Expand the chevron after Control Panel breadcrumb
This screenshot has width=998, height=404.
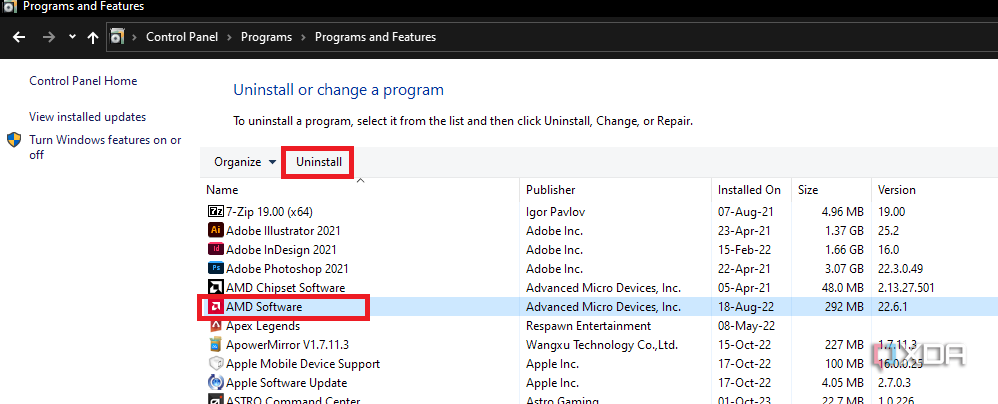tap(229, 38)
